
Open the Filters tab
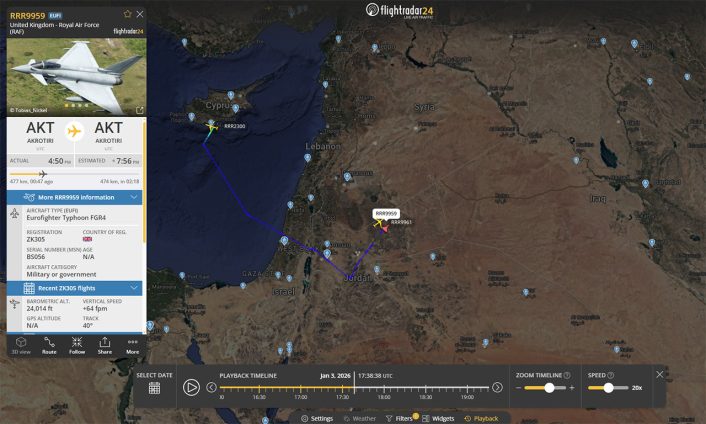tap(399, 419)
